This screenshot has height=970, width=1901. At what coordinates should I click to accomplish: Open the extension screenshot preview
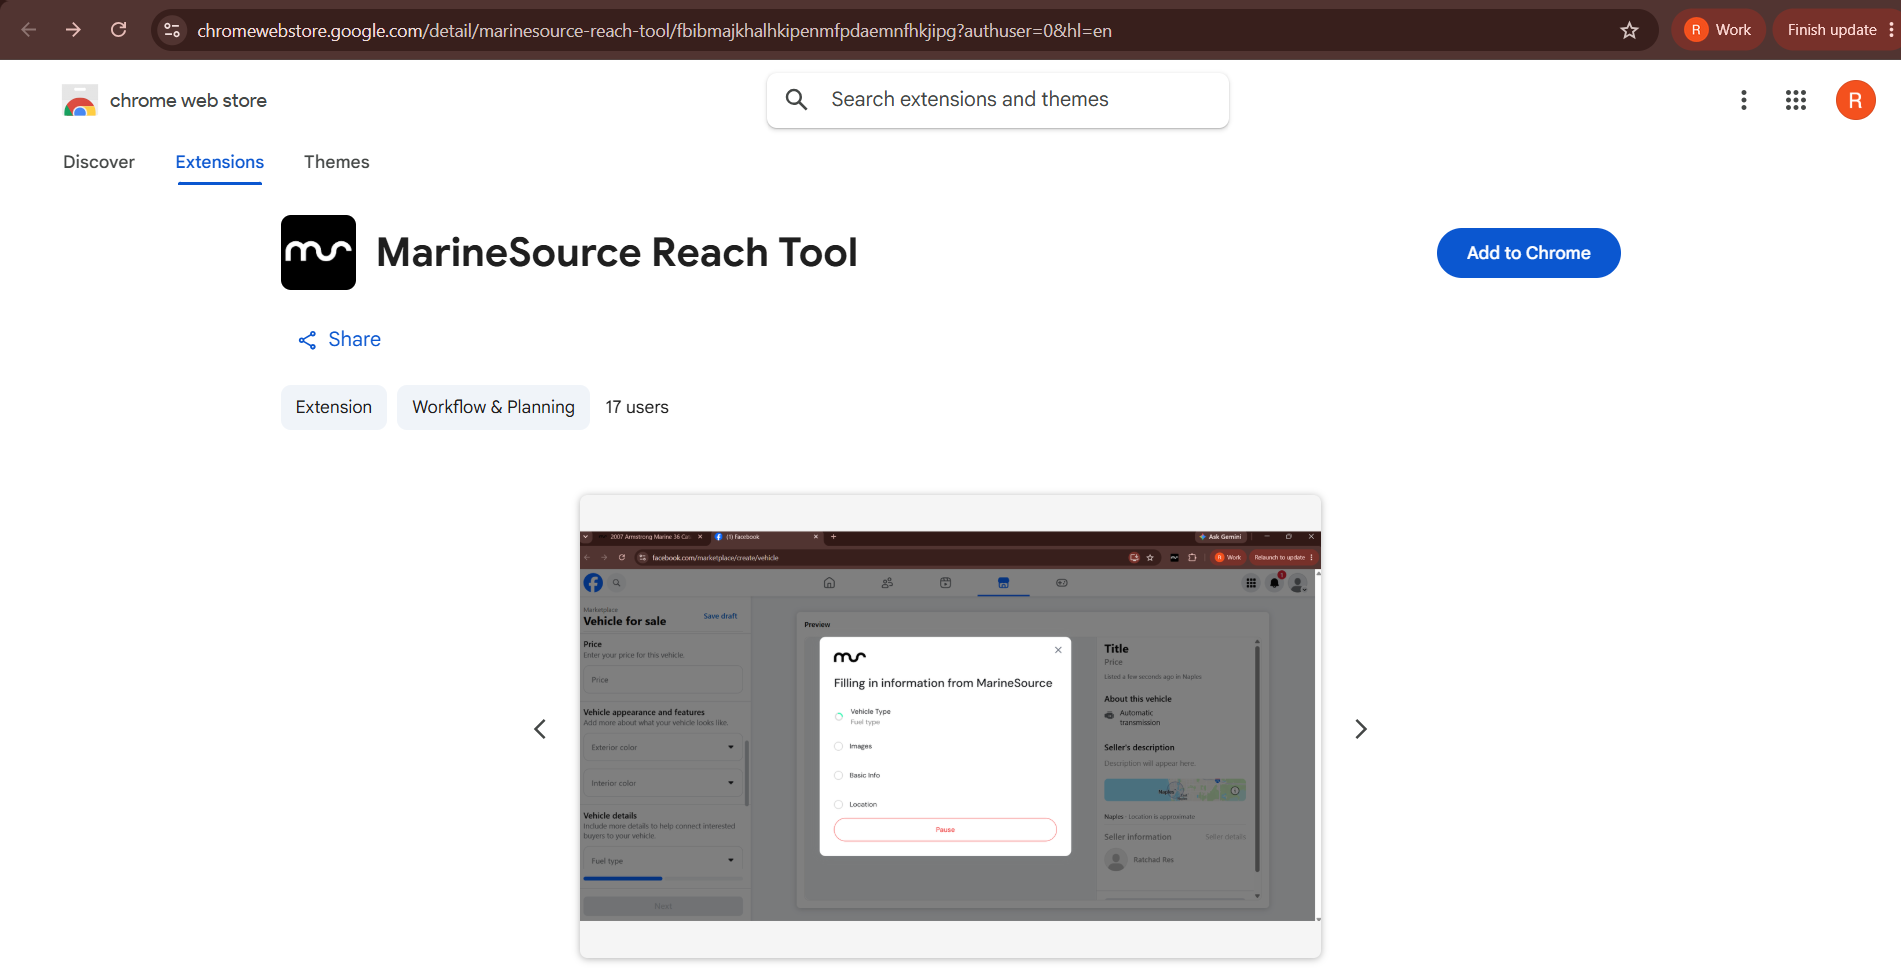pos(950,726)
